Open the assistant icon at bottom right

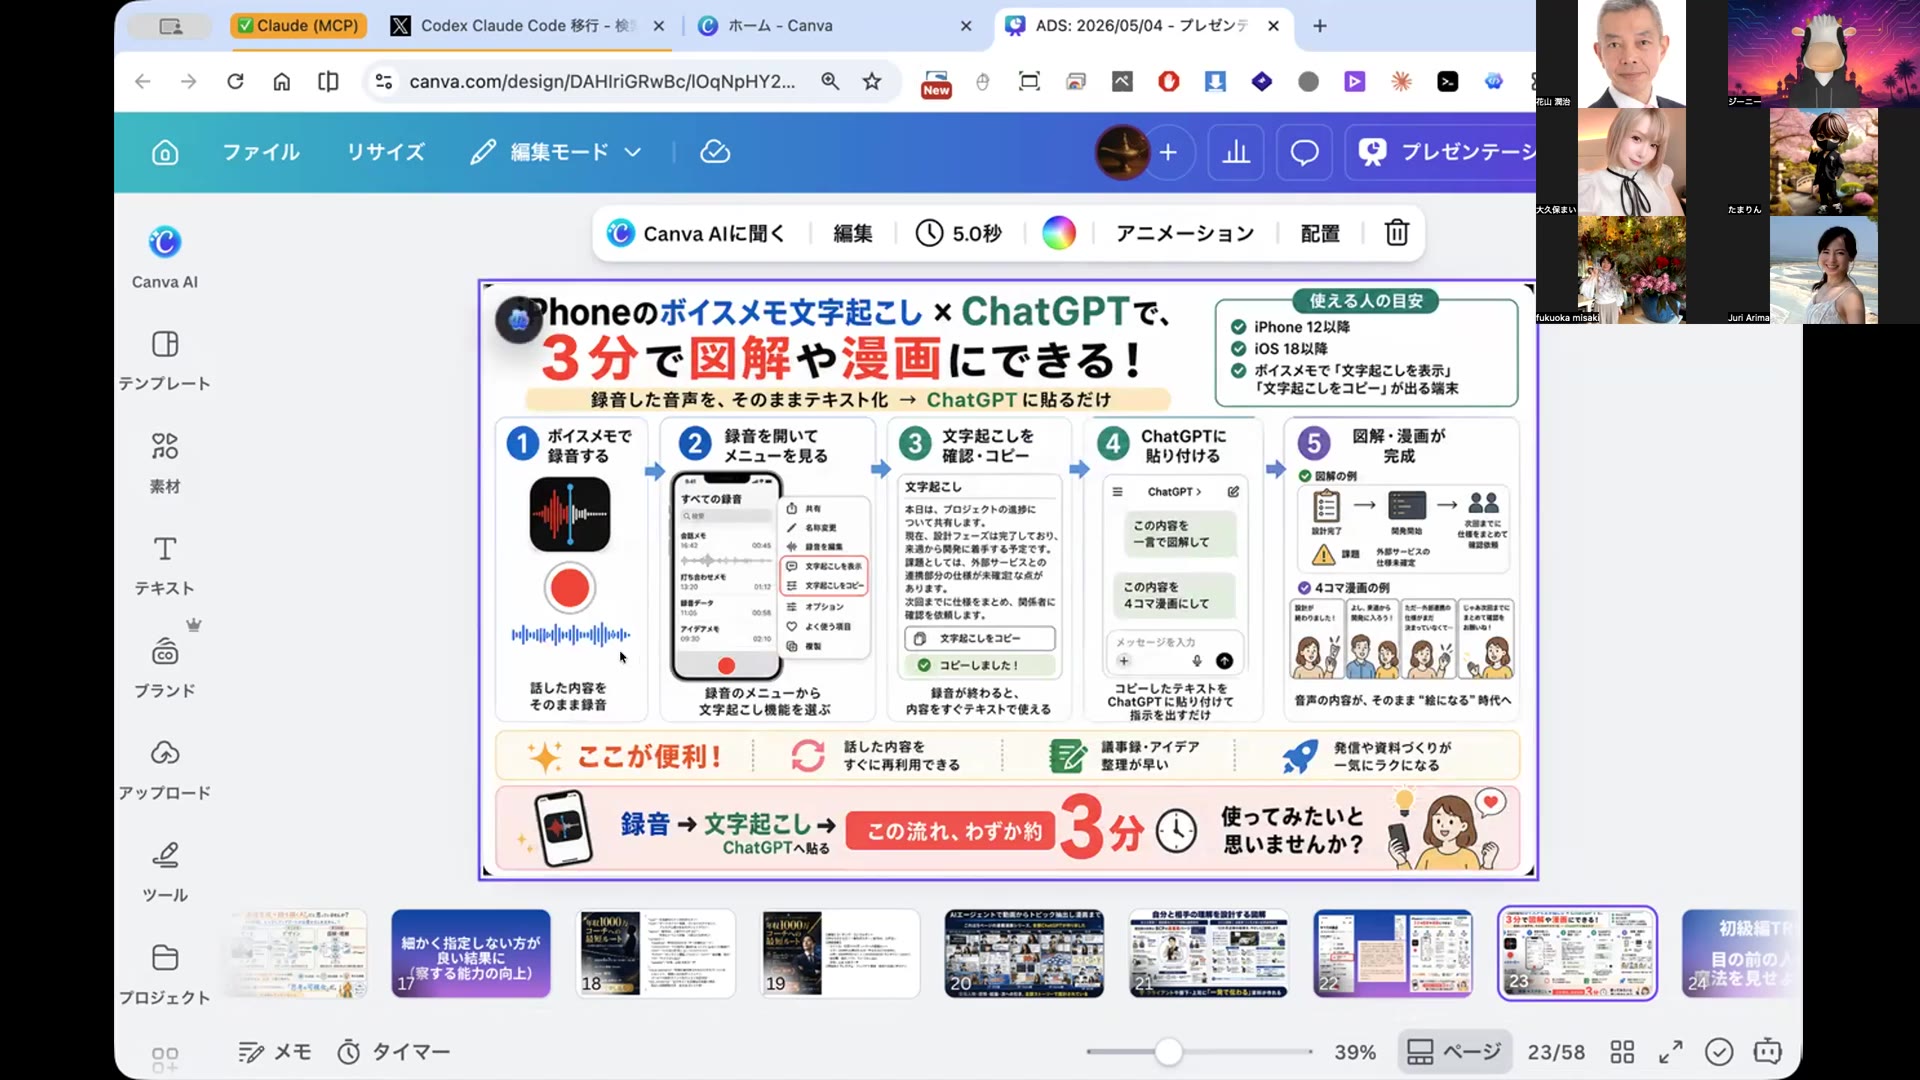(x=1767, y=1052)
